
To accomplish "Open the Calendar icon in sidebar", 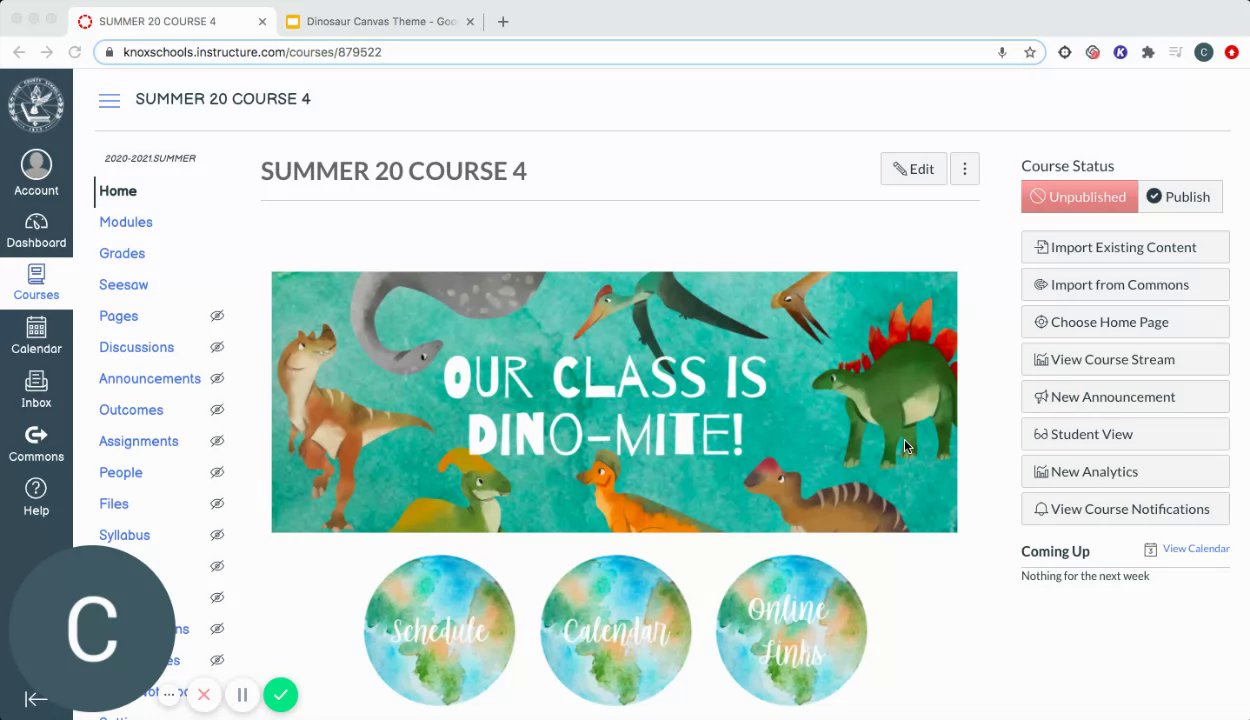I will (x=36, y=336).
